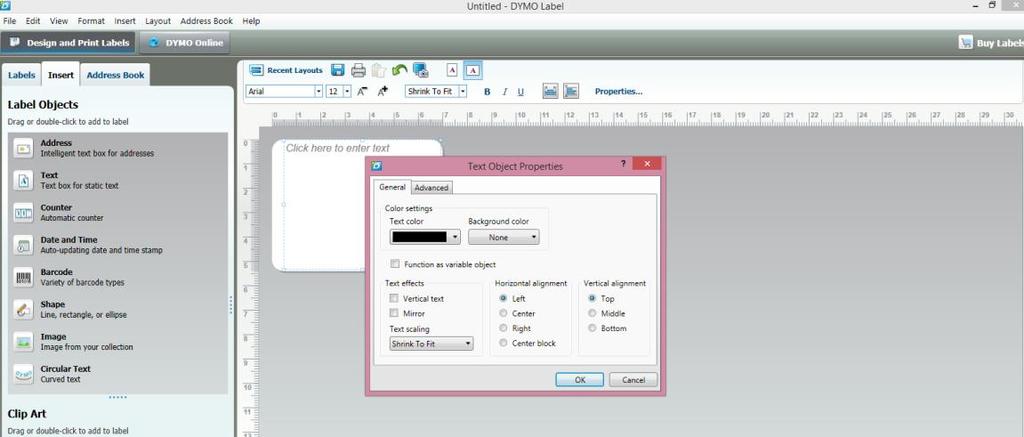The image size is (1024, 437).
Task: Click the horizontal alignment toolbar icon
Action: point(551,91)
